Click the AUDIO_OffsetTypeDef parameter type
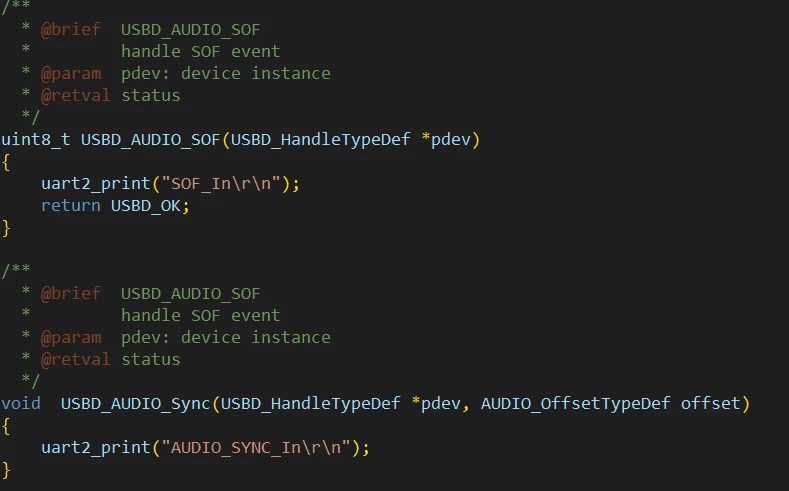 tap(576, 403)
